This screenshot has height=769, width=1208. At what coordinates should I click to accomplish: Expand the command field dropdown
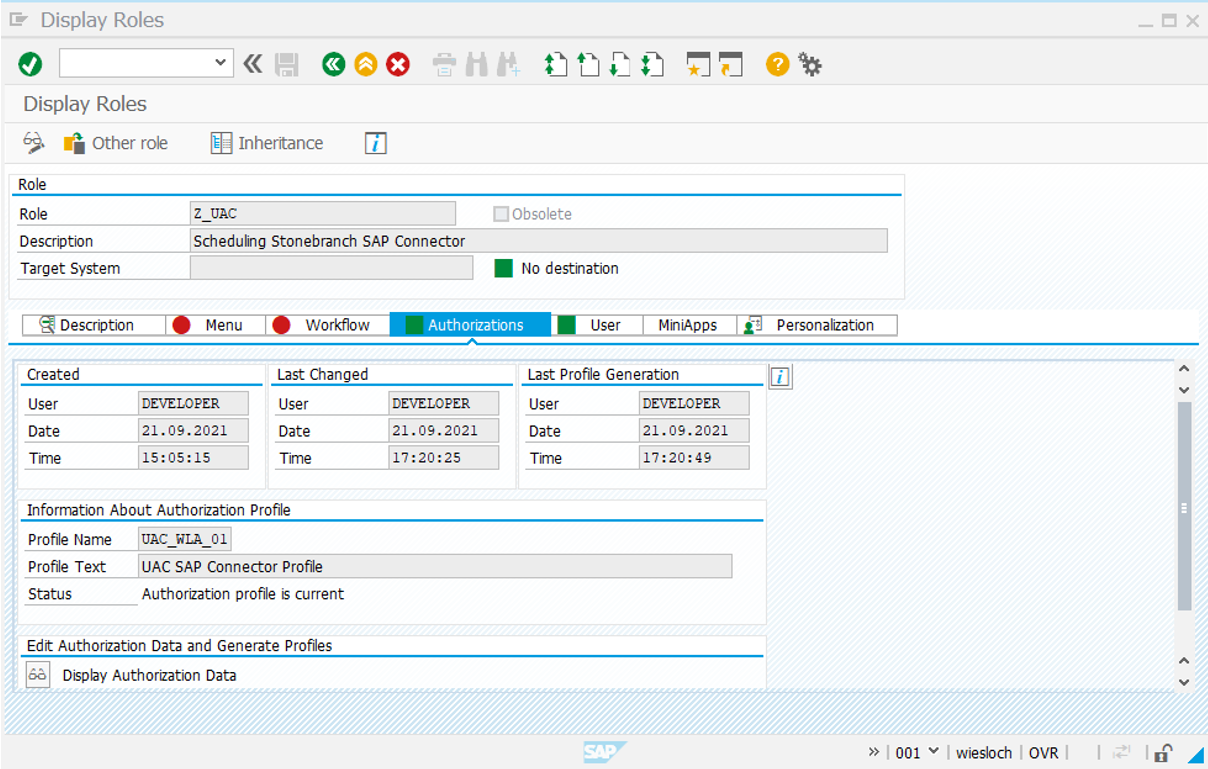point(221,64)
